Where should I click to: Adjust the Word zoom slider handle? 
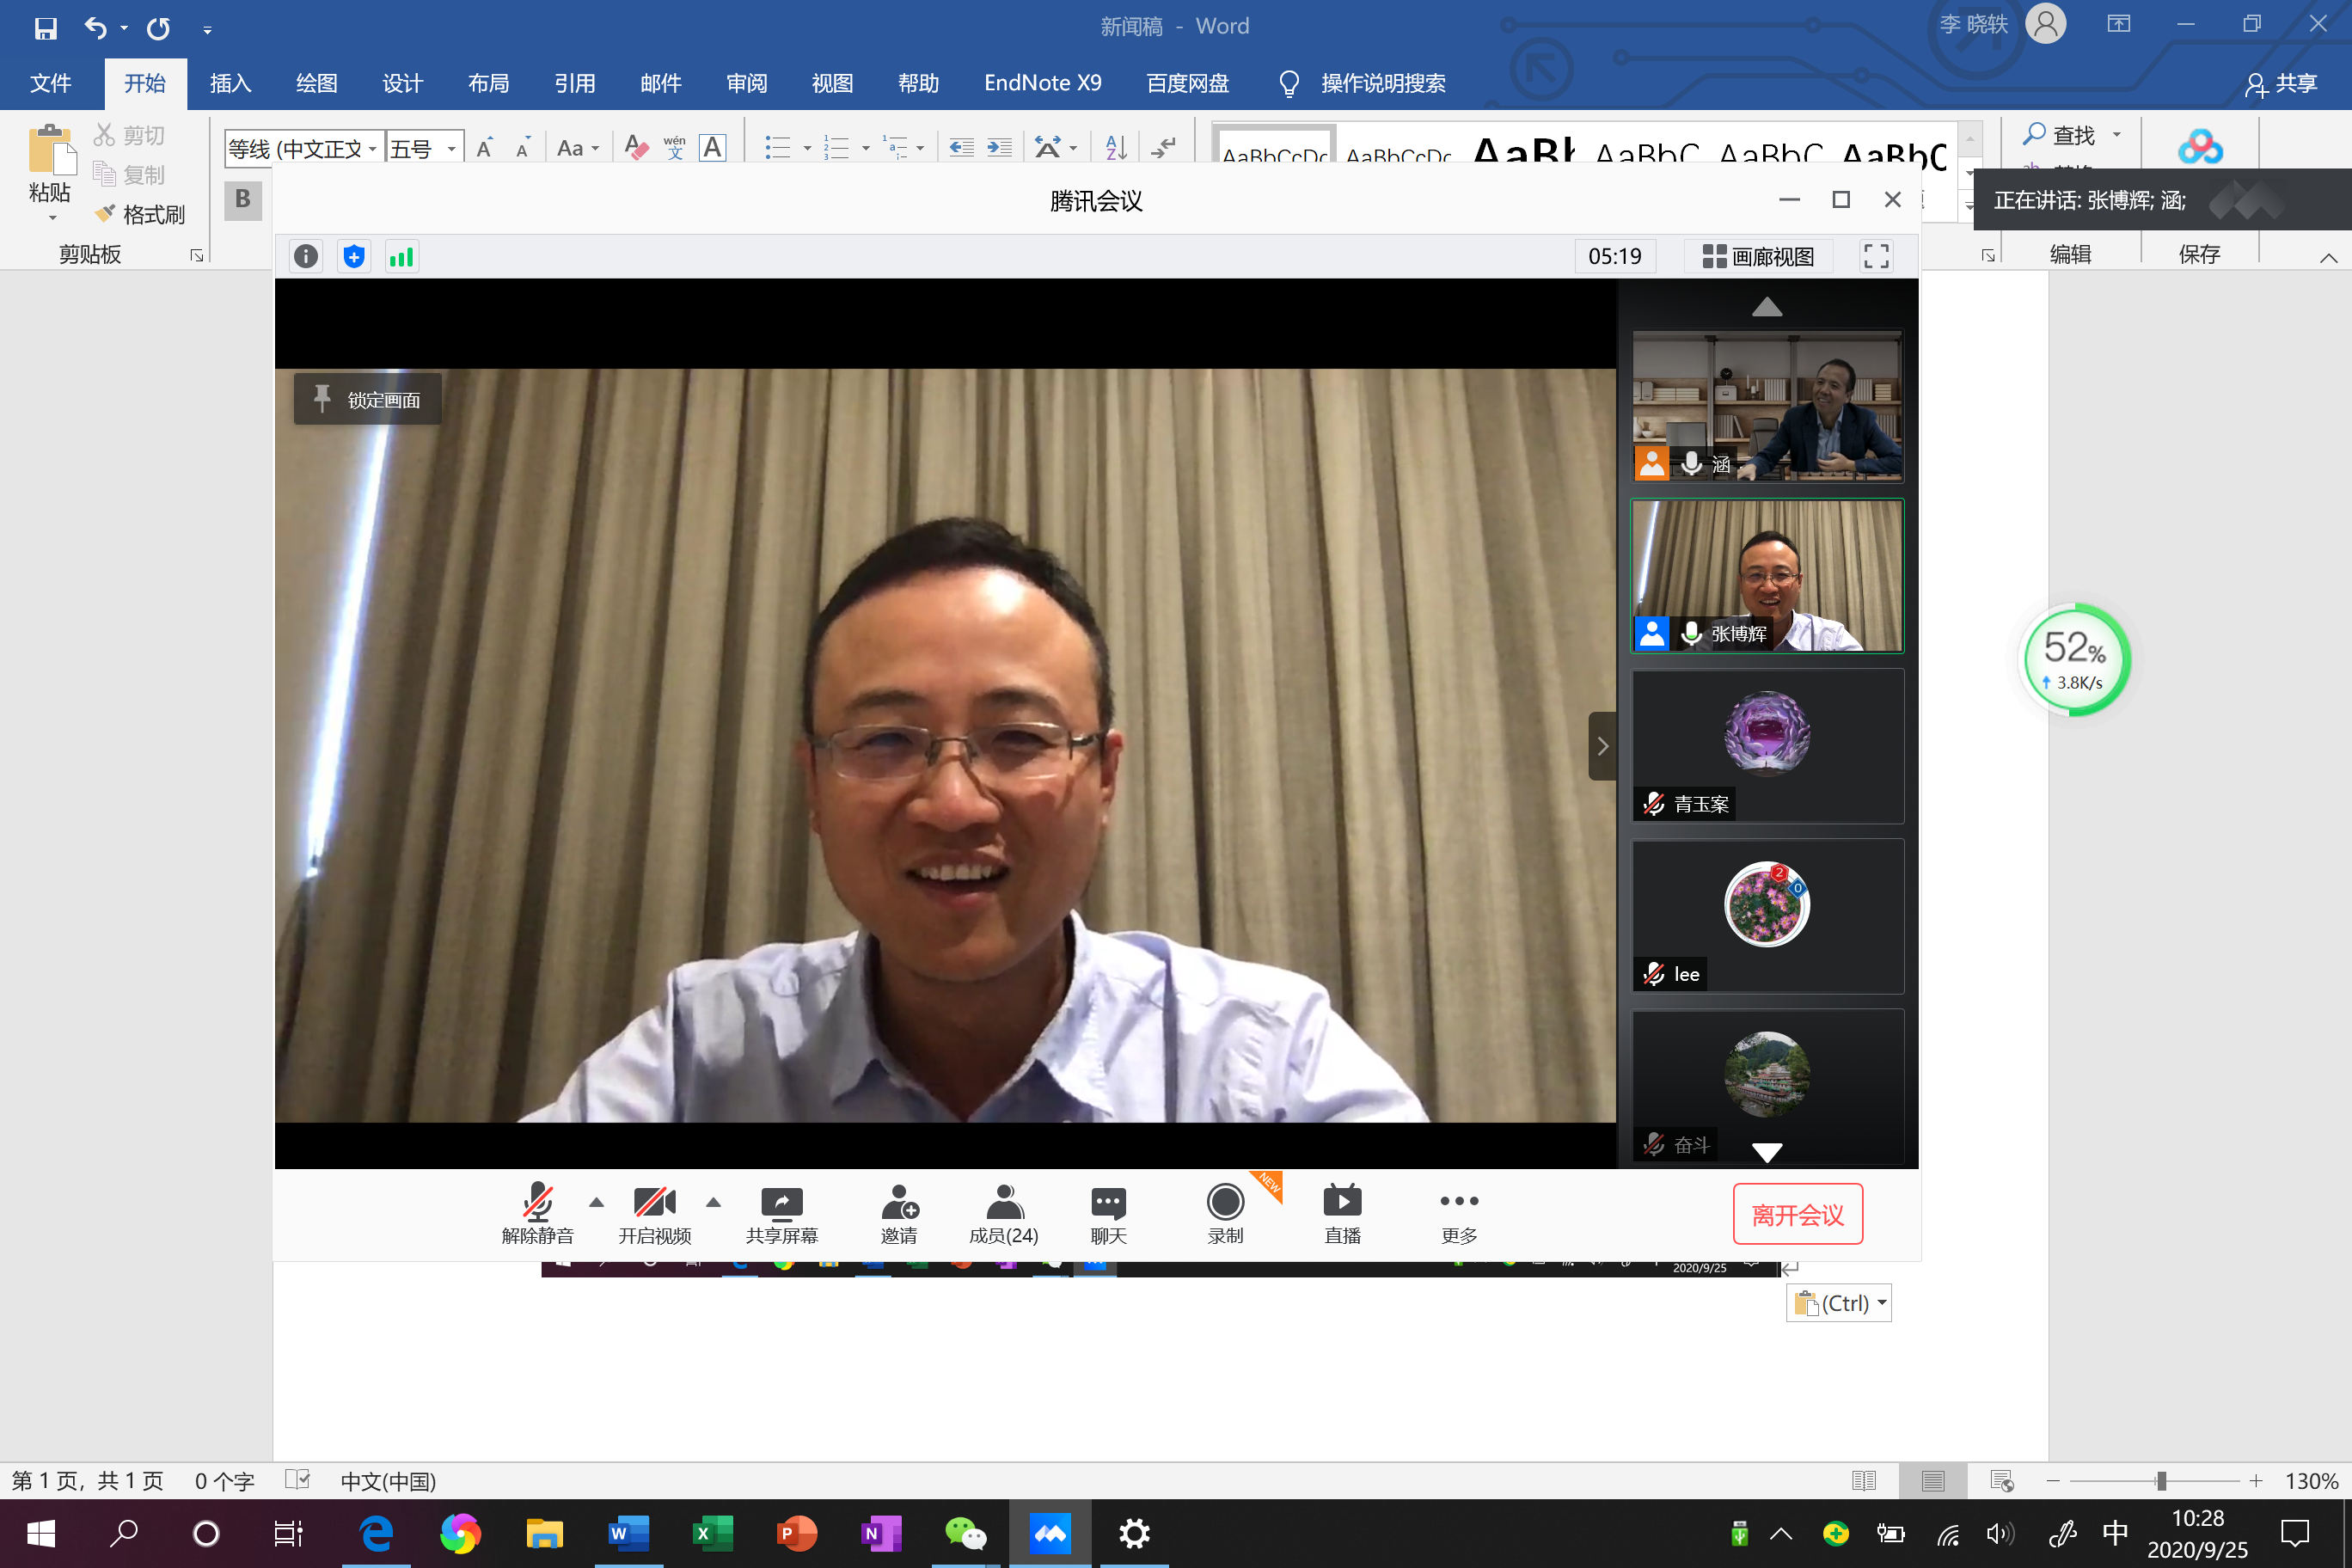(x=2161, y=1481)
